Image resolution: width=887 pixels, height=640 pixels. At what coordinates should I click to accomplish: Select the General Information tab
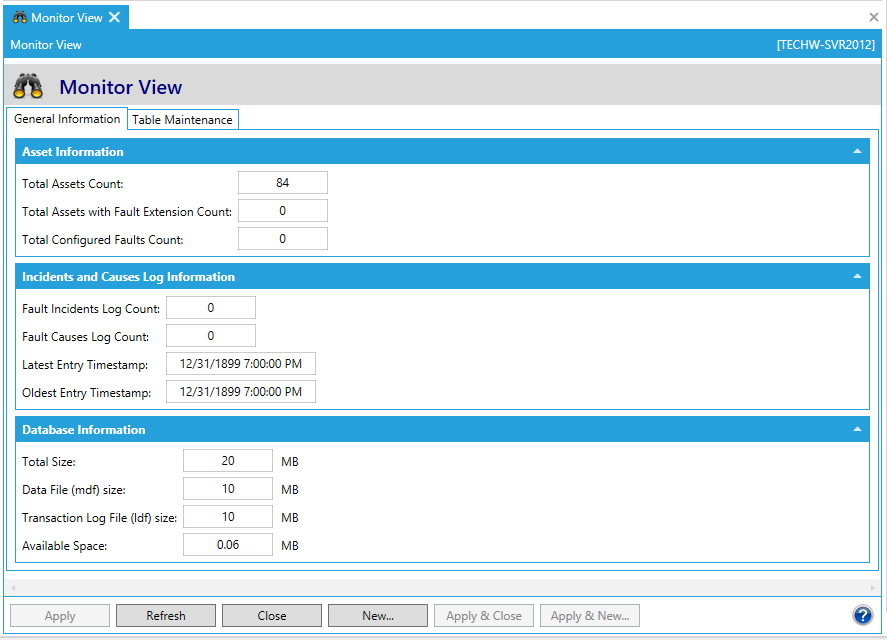(67, 119)
